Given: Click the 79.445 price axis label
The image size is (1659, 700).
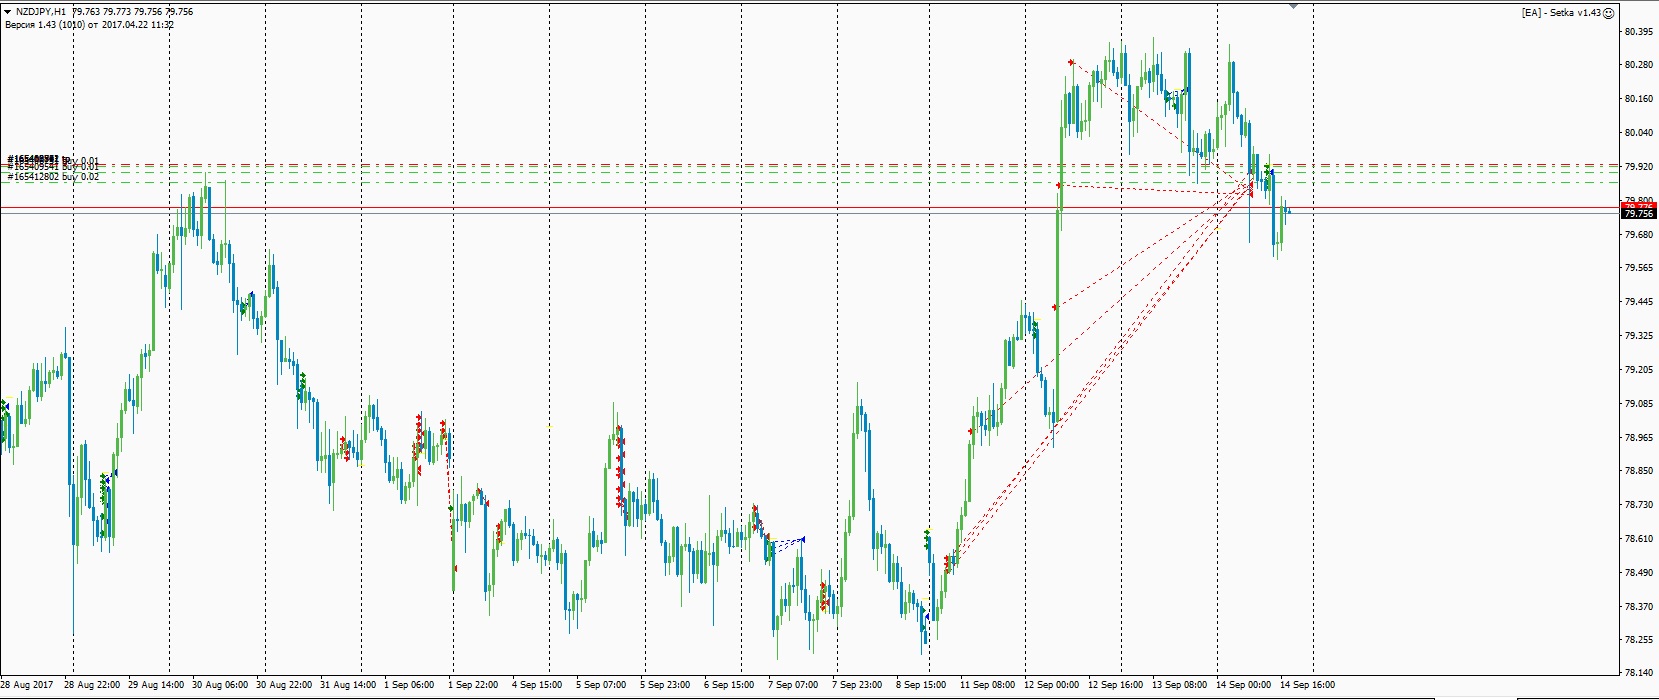Looking at the screenshot, I should pyautogui.click(x=1637, y=302).
